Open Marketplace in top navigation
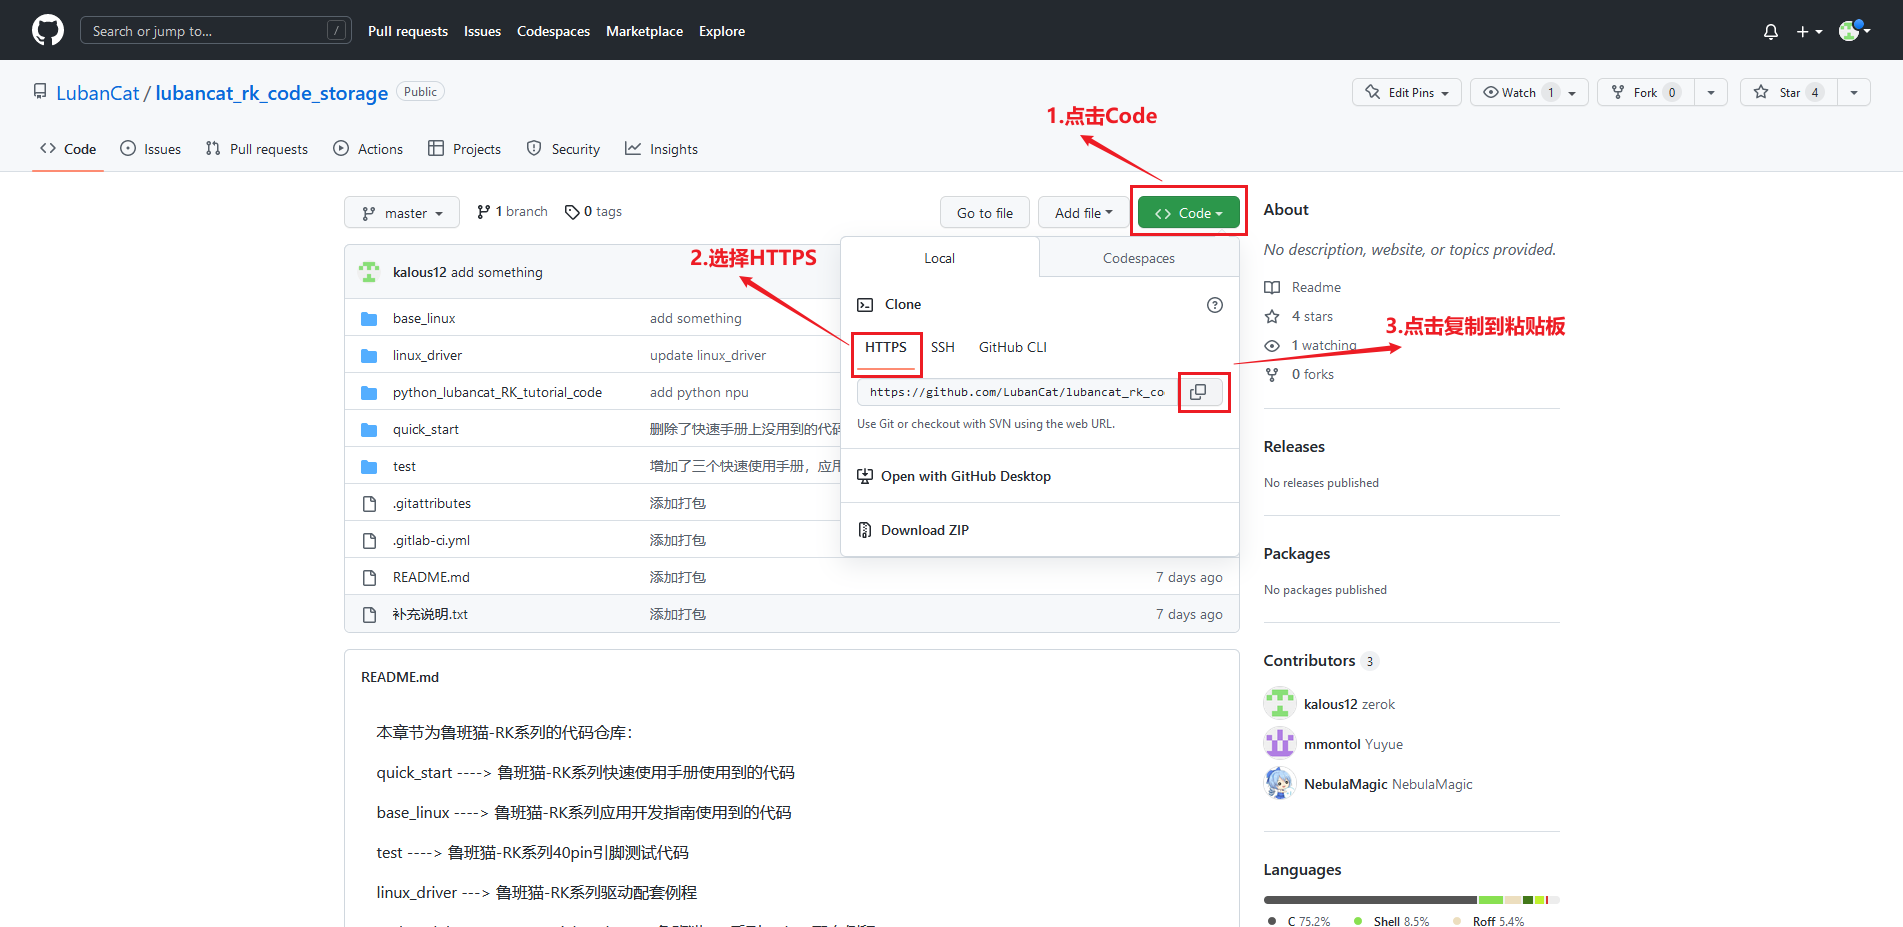Viewport: 1903px width, 927px height. click(644, 31)
